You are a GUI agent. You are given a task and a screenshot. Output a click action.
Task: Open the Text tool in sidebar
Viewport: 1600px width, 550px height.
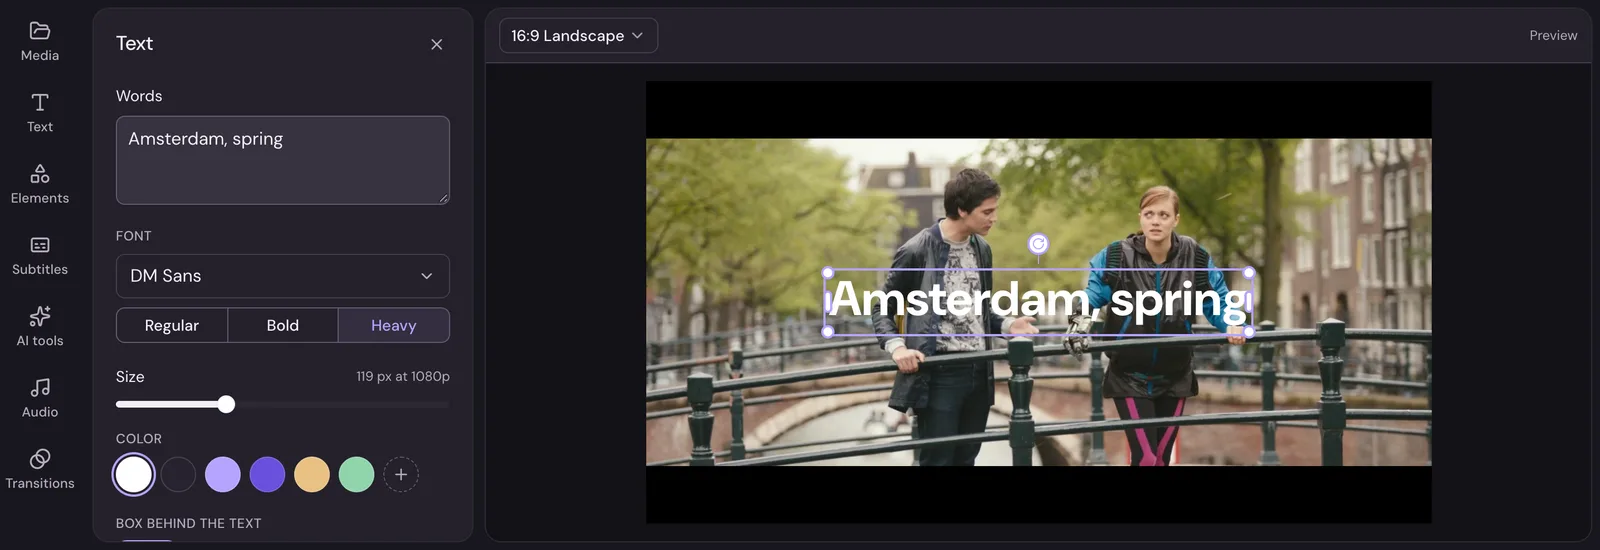40,113
